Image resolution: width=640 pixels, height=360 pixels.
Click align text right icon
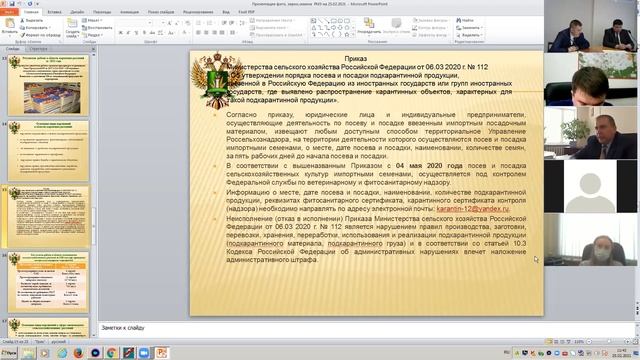pos(214,33)
